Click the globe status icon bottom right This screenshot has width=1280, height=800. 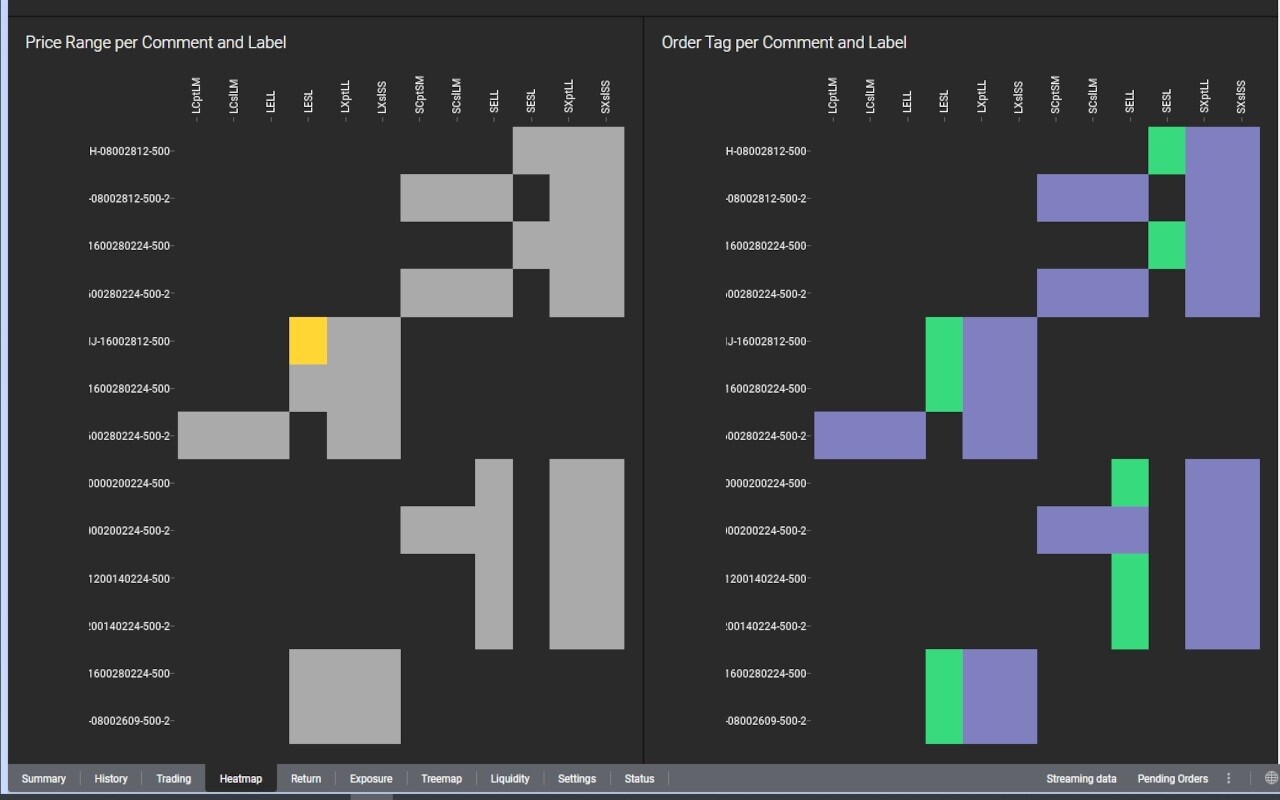tap(1271, 778)
